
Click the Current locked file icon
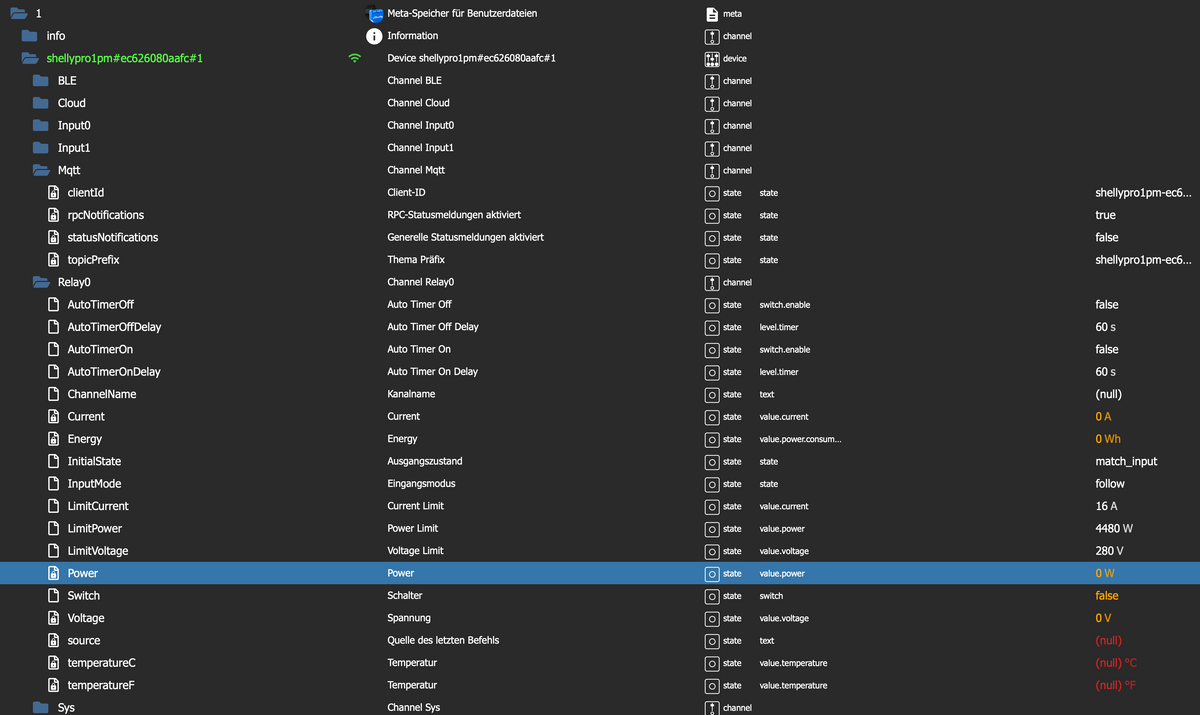(54, 416)
